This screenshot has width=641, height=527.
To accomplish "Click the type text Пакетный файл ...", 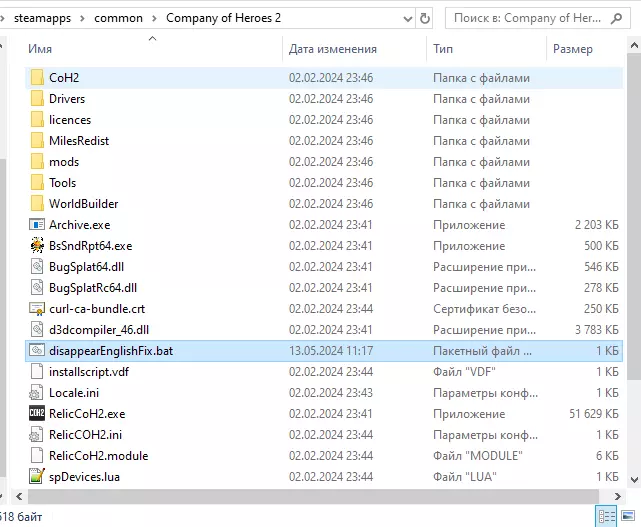I will (482, 351).
